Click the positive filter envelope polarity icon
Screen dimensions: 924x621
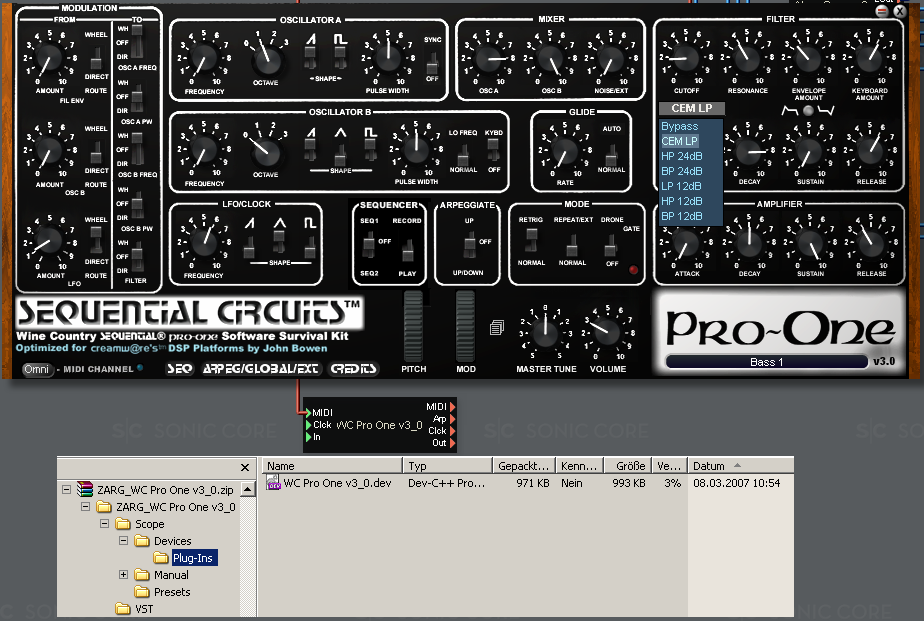click(789, 110)
